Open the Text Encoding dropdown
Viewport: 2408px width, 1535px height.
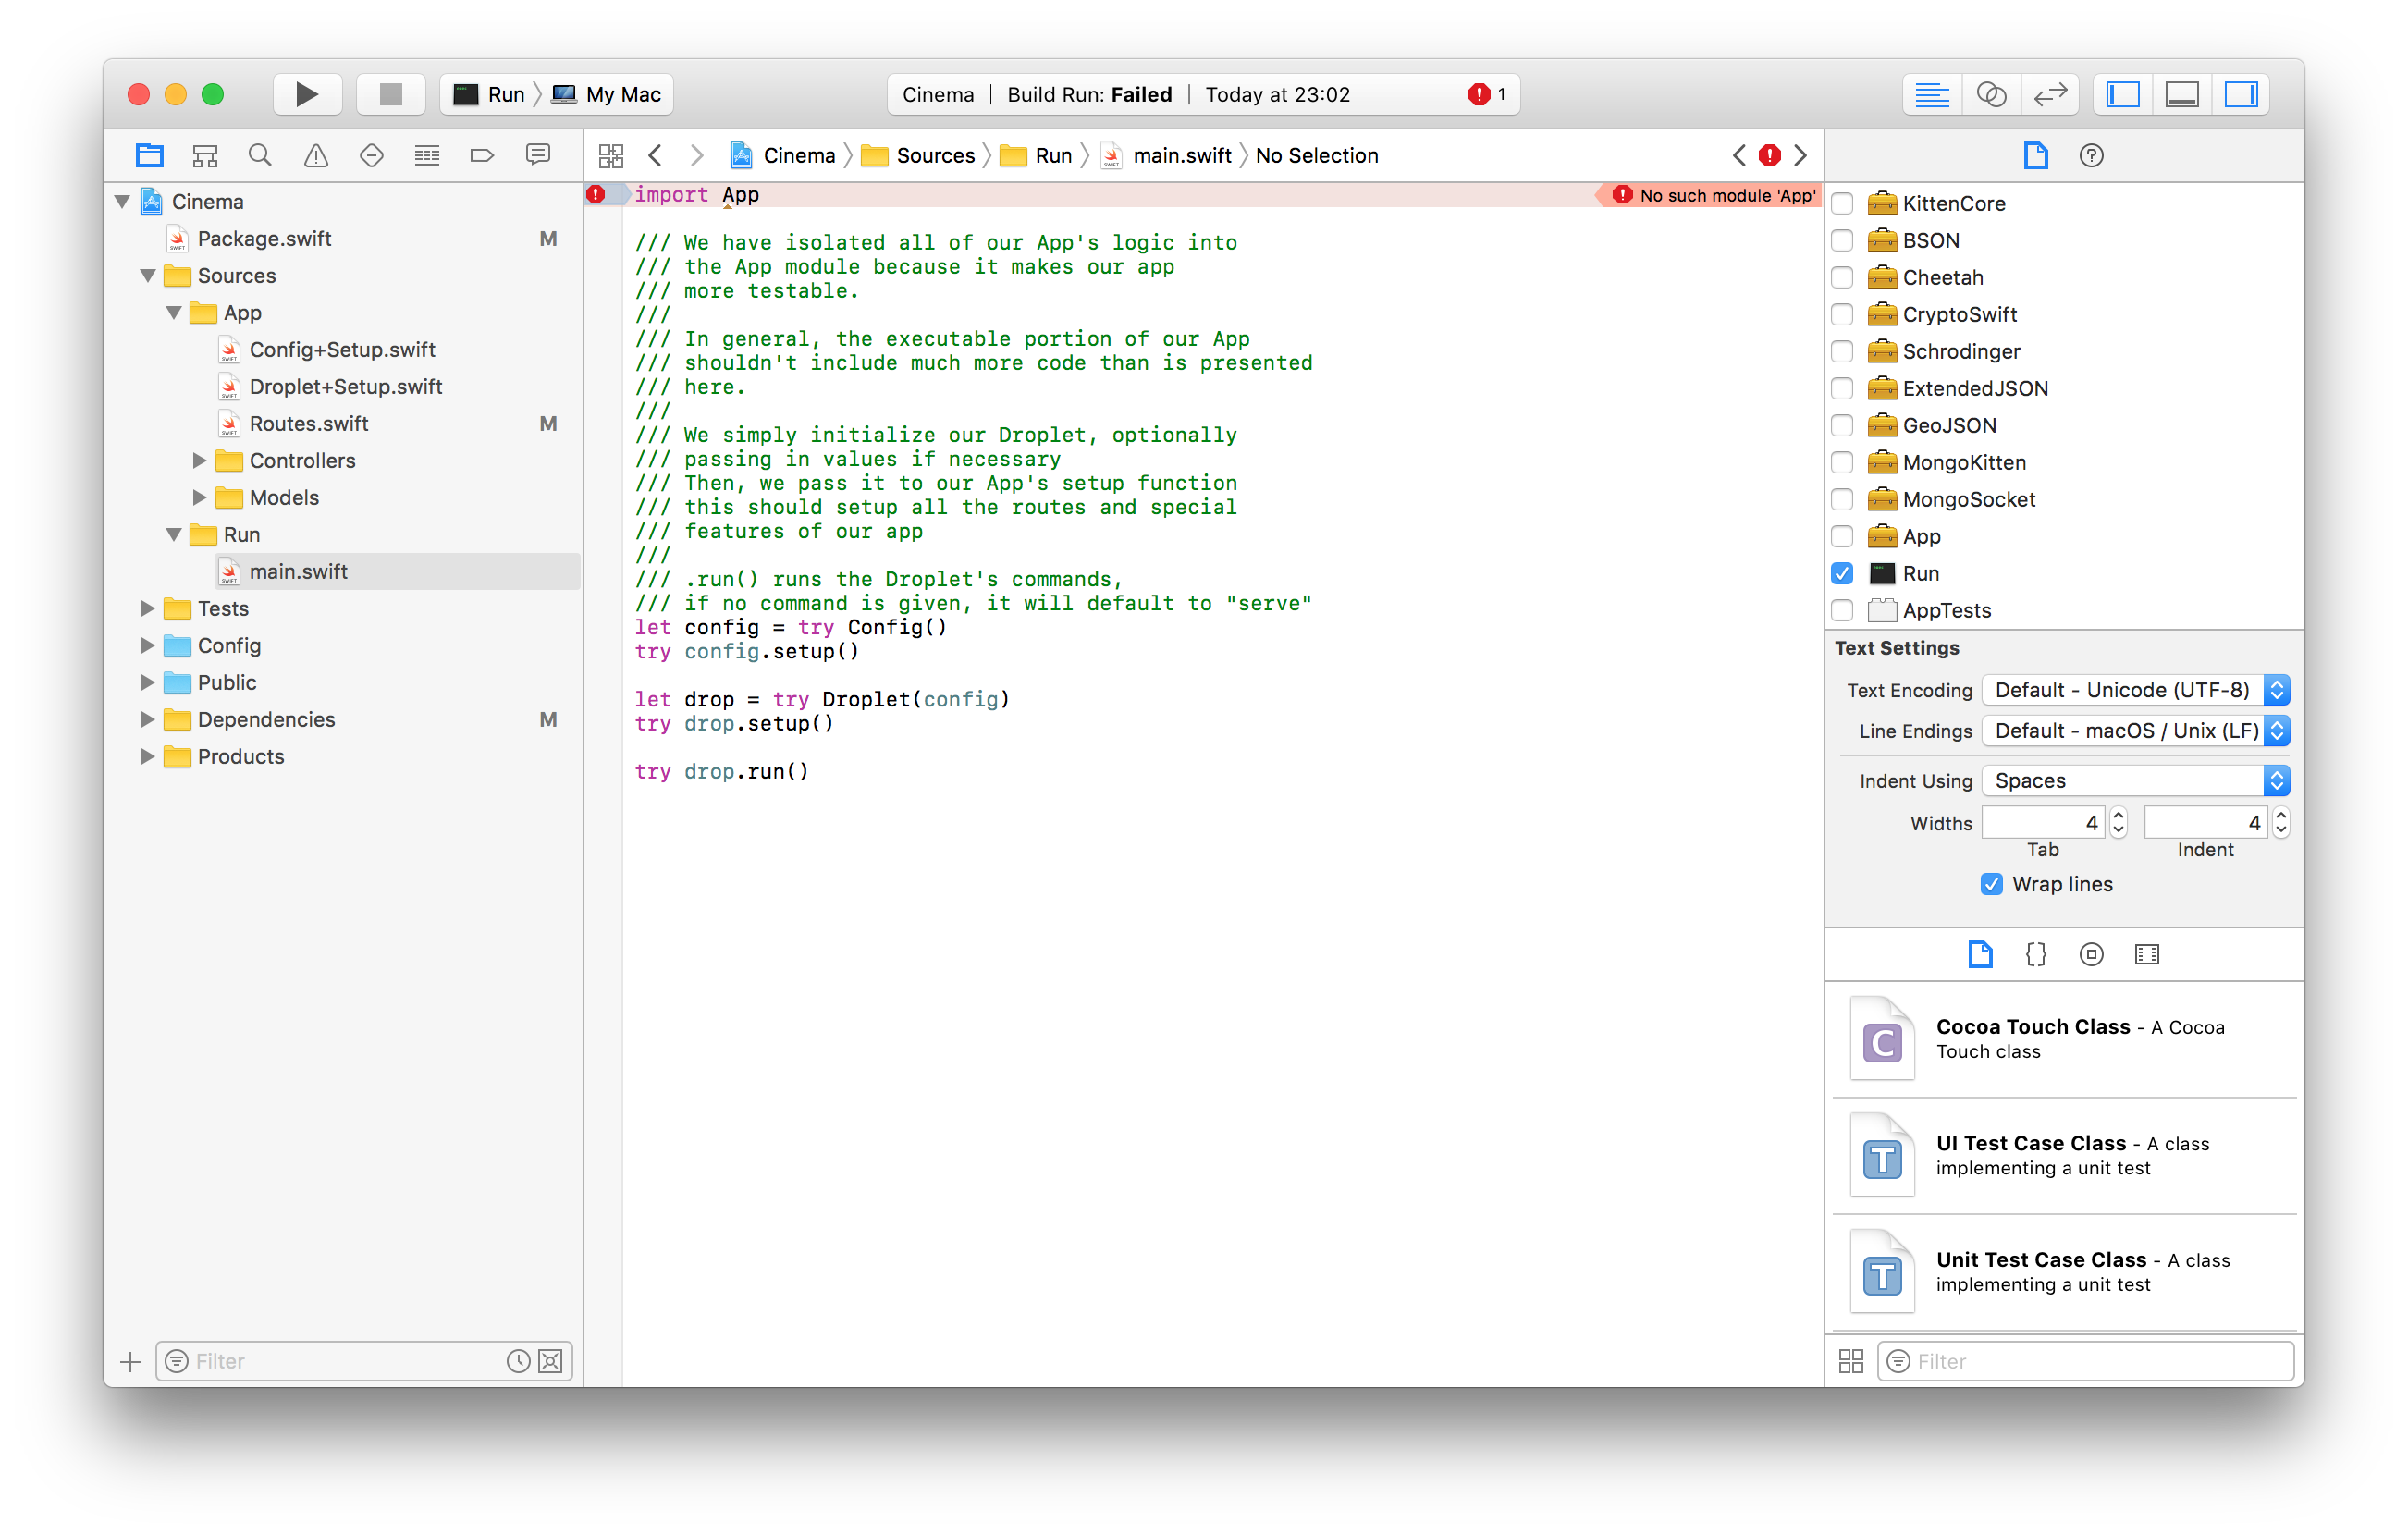[x=2134, y=690]
